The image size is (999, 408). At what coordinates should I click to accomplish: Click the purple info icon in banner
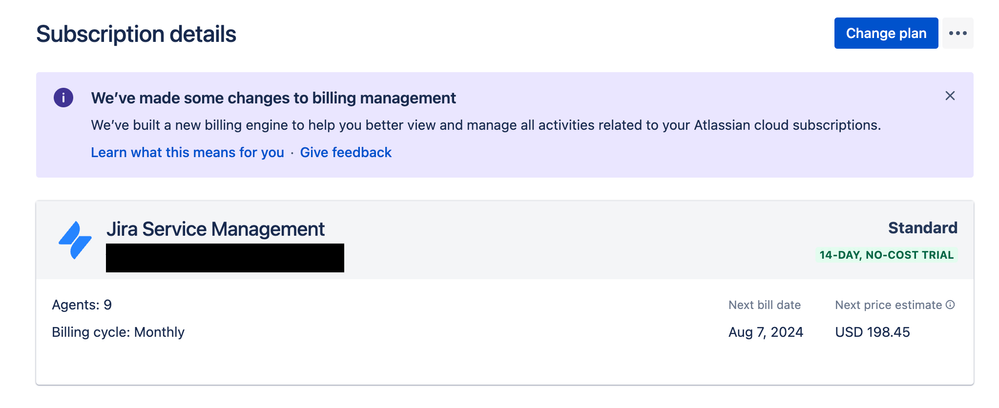click(x=63, y=98)
